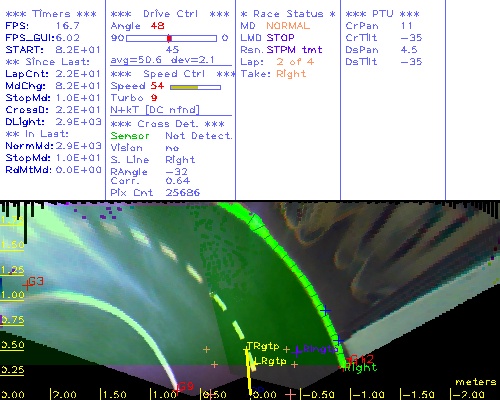The image size is (500, 400).
Task: Select the Race Status section header
Action: [288, 14]
